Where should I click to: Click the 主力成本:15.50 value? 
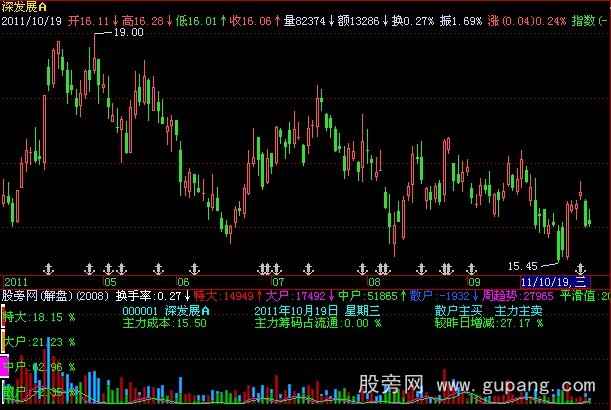coord(164,323)
